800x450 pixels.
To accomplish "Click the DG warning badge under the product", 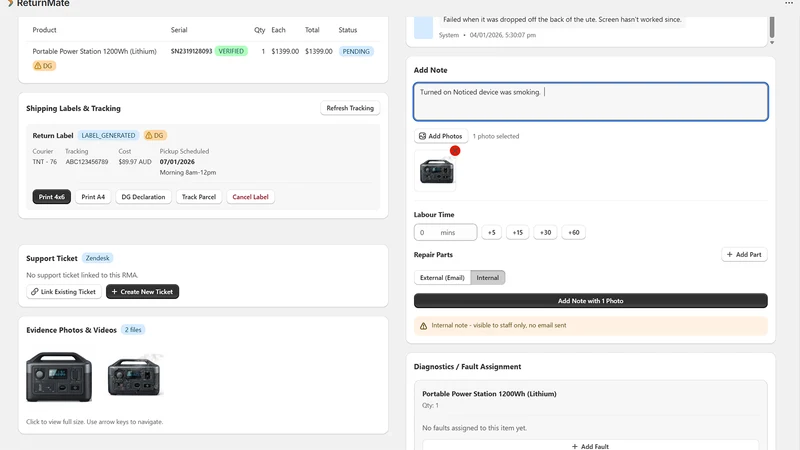I will (x=44, y=66).
